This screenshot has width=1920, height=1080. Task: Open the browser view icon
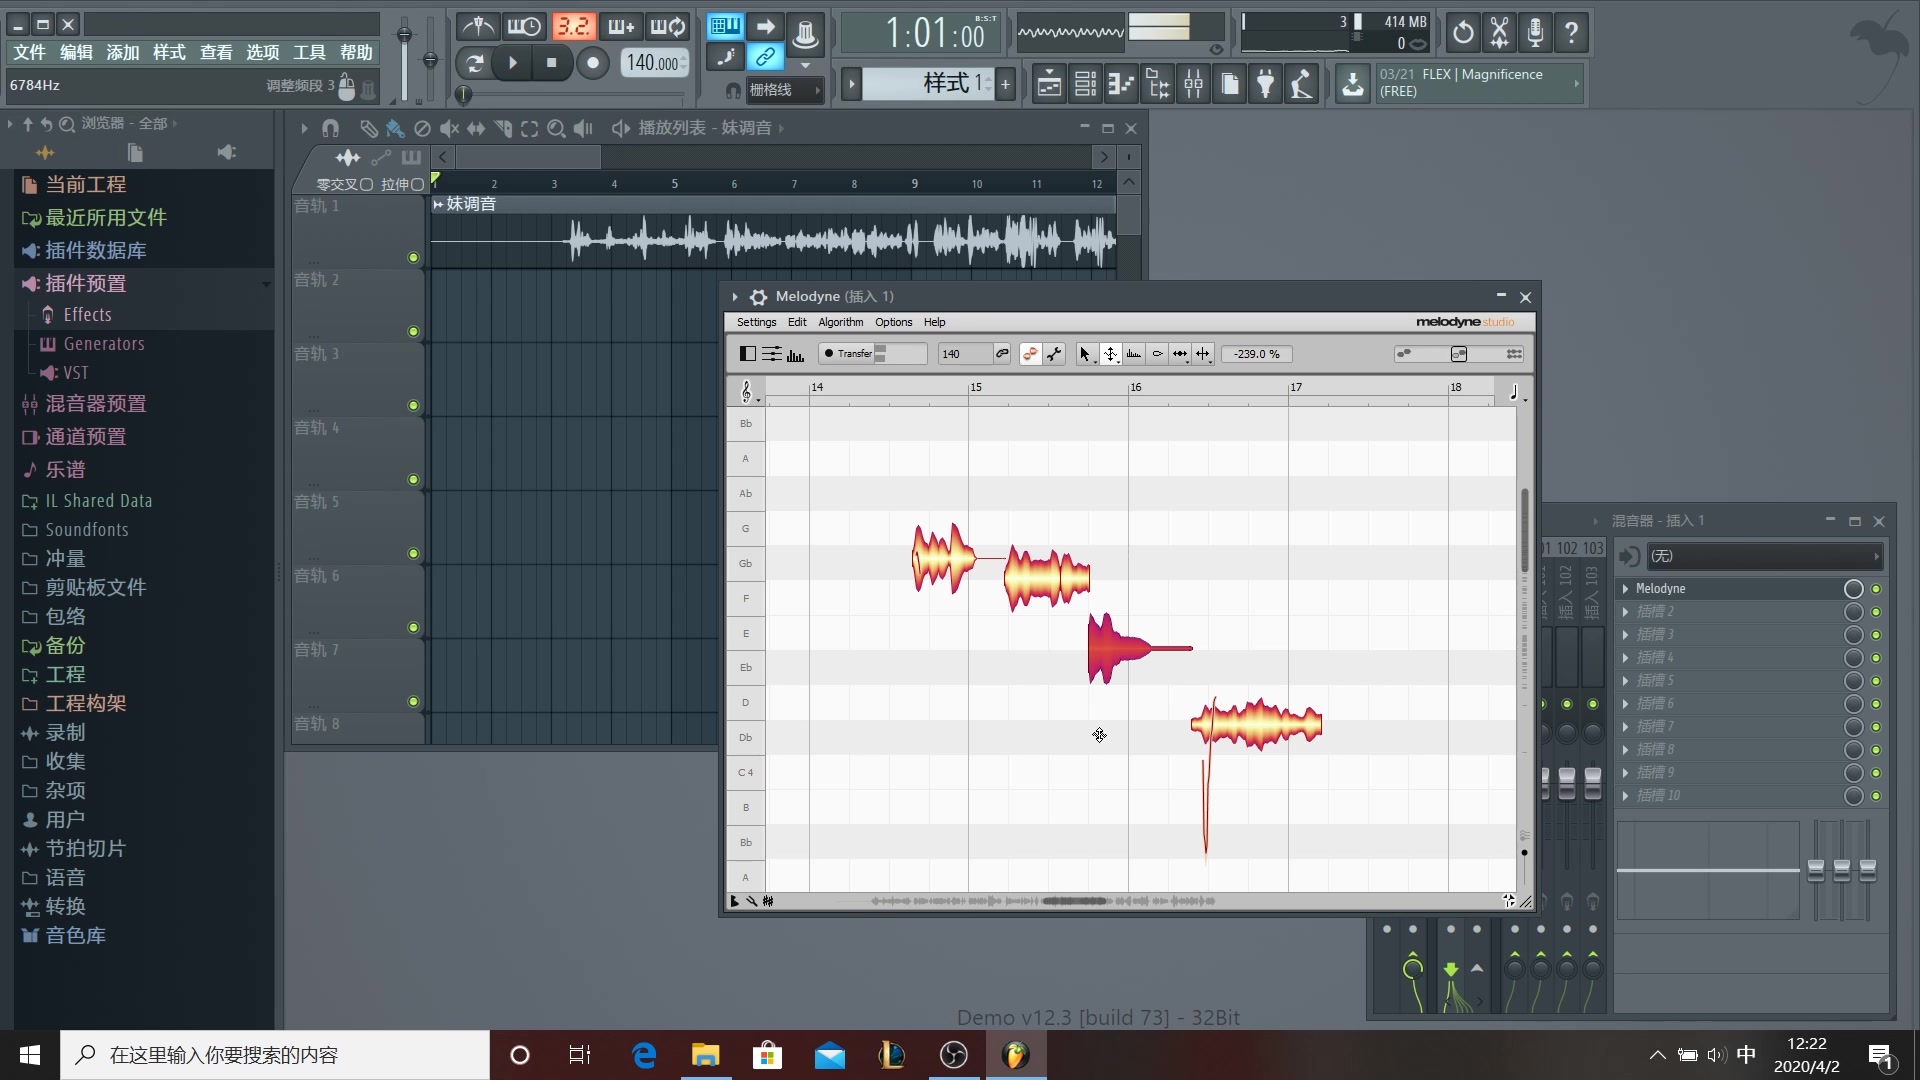[1157, 85]
